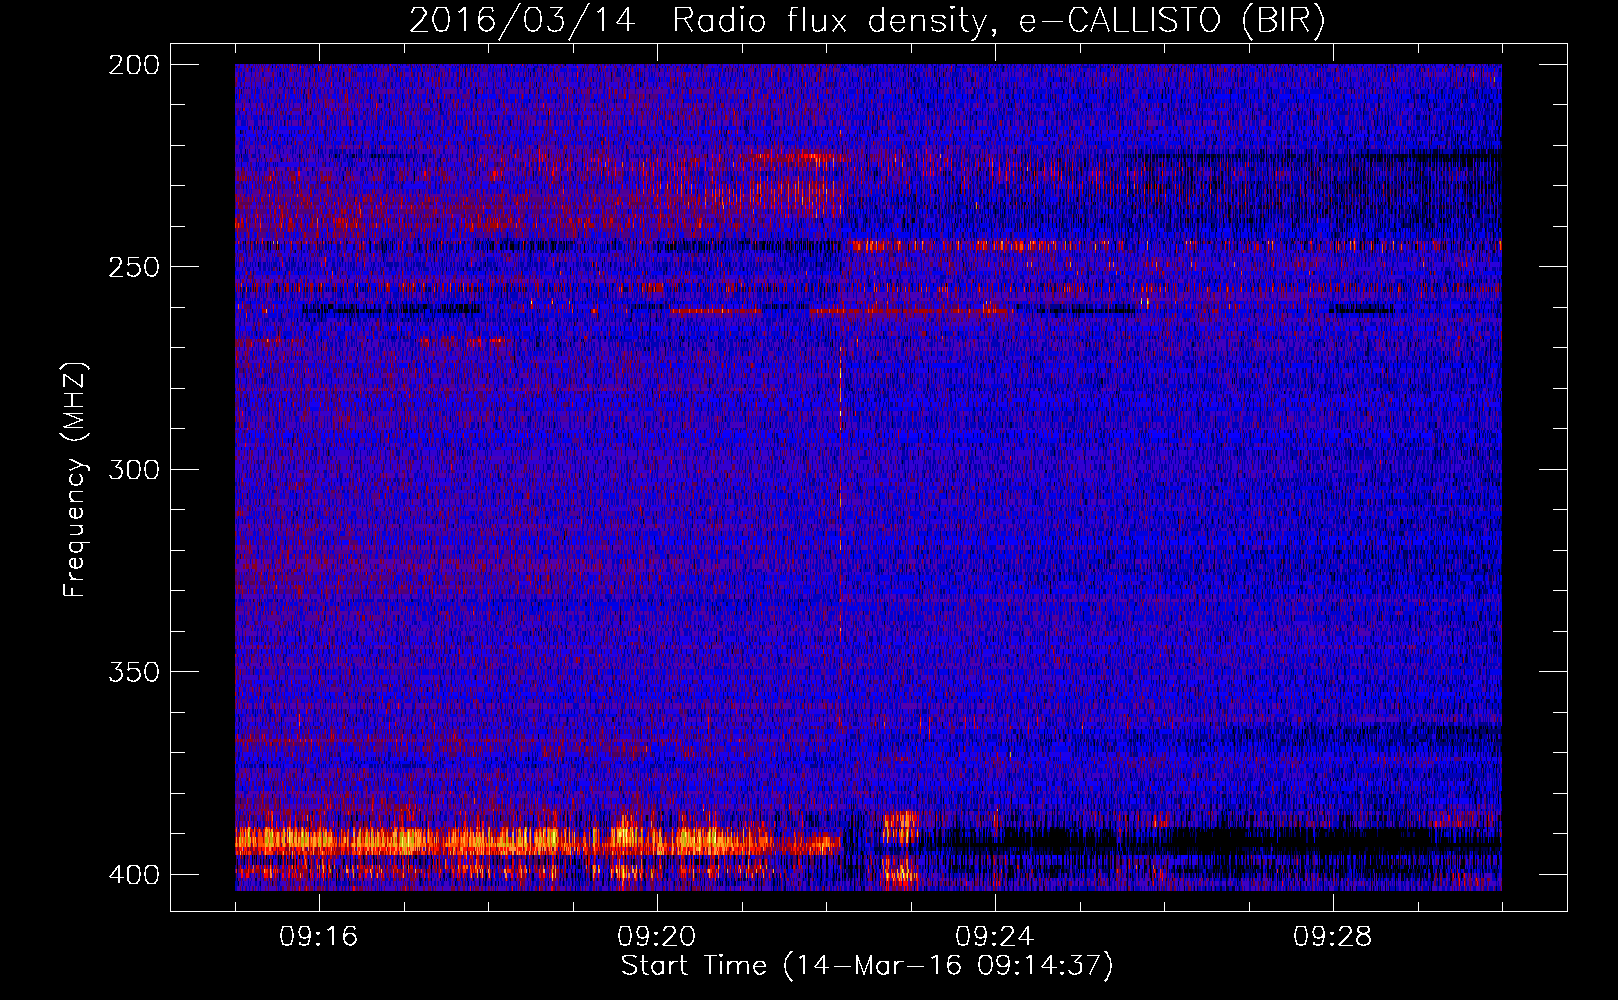Click the 09:20 time tick label
The image size is (1618, 1000).
point(657,937)
